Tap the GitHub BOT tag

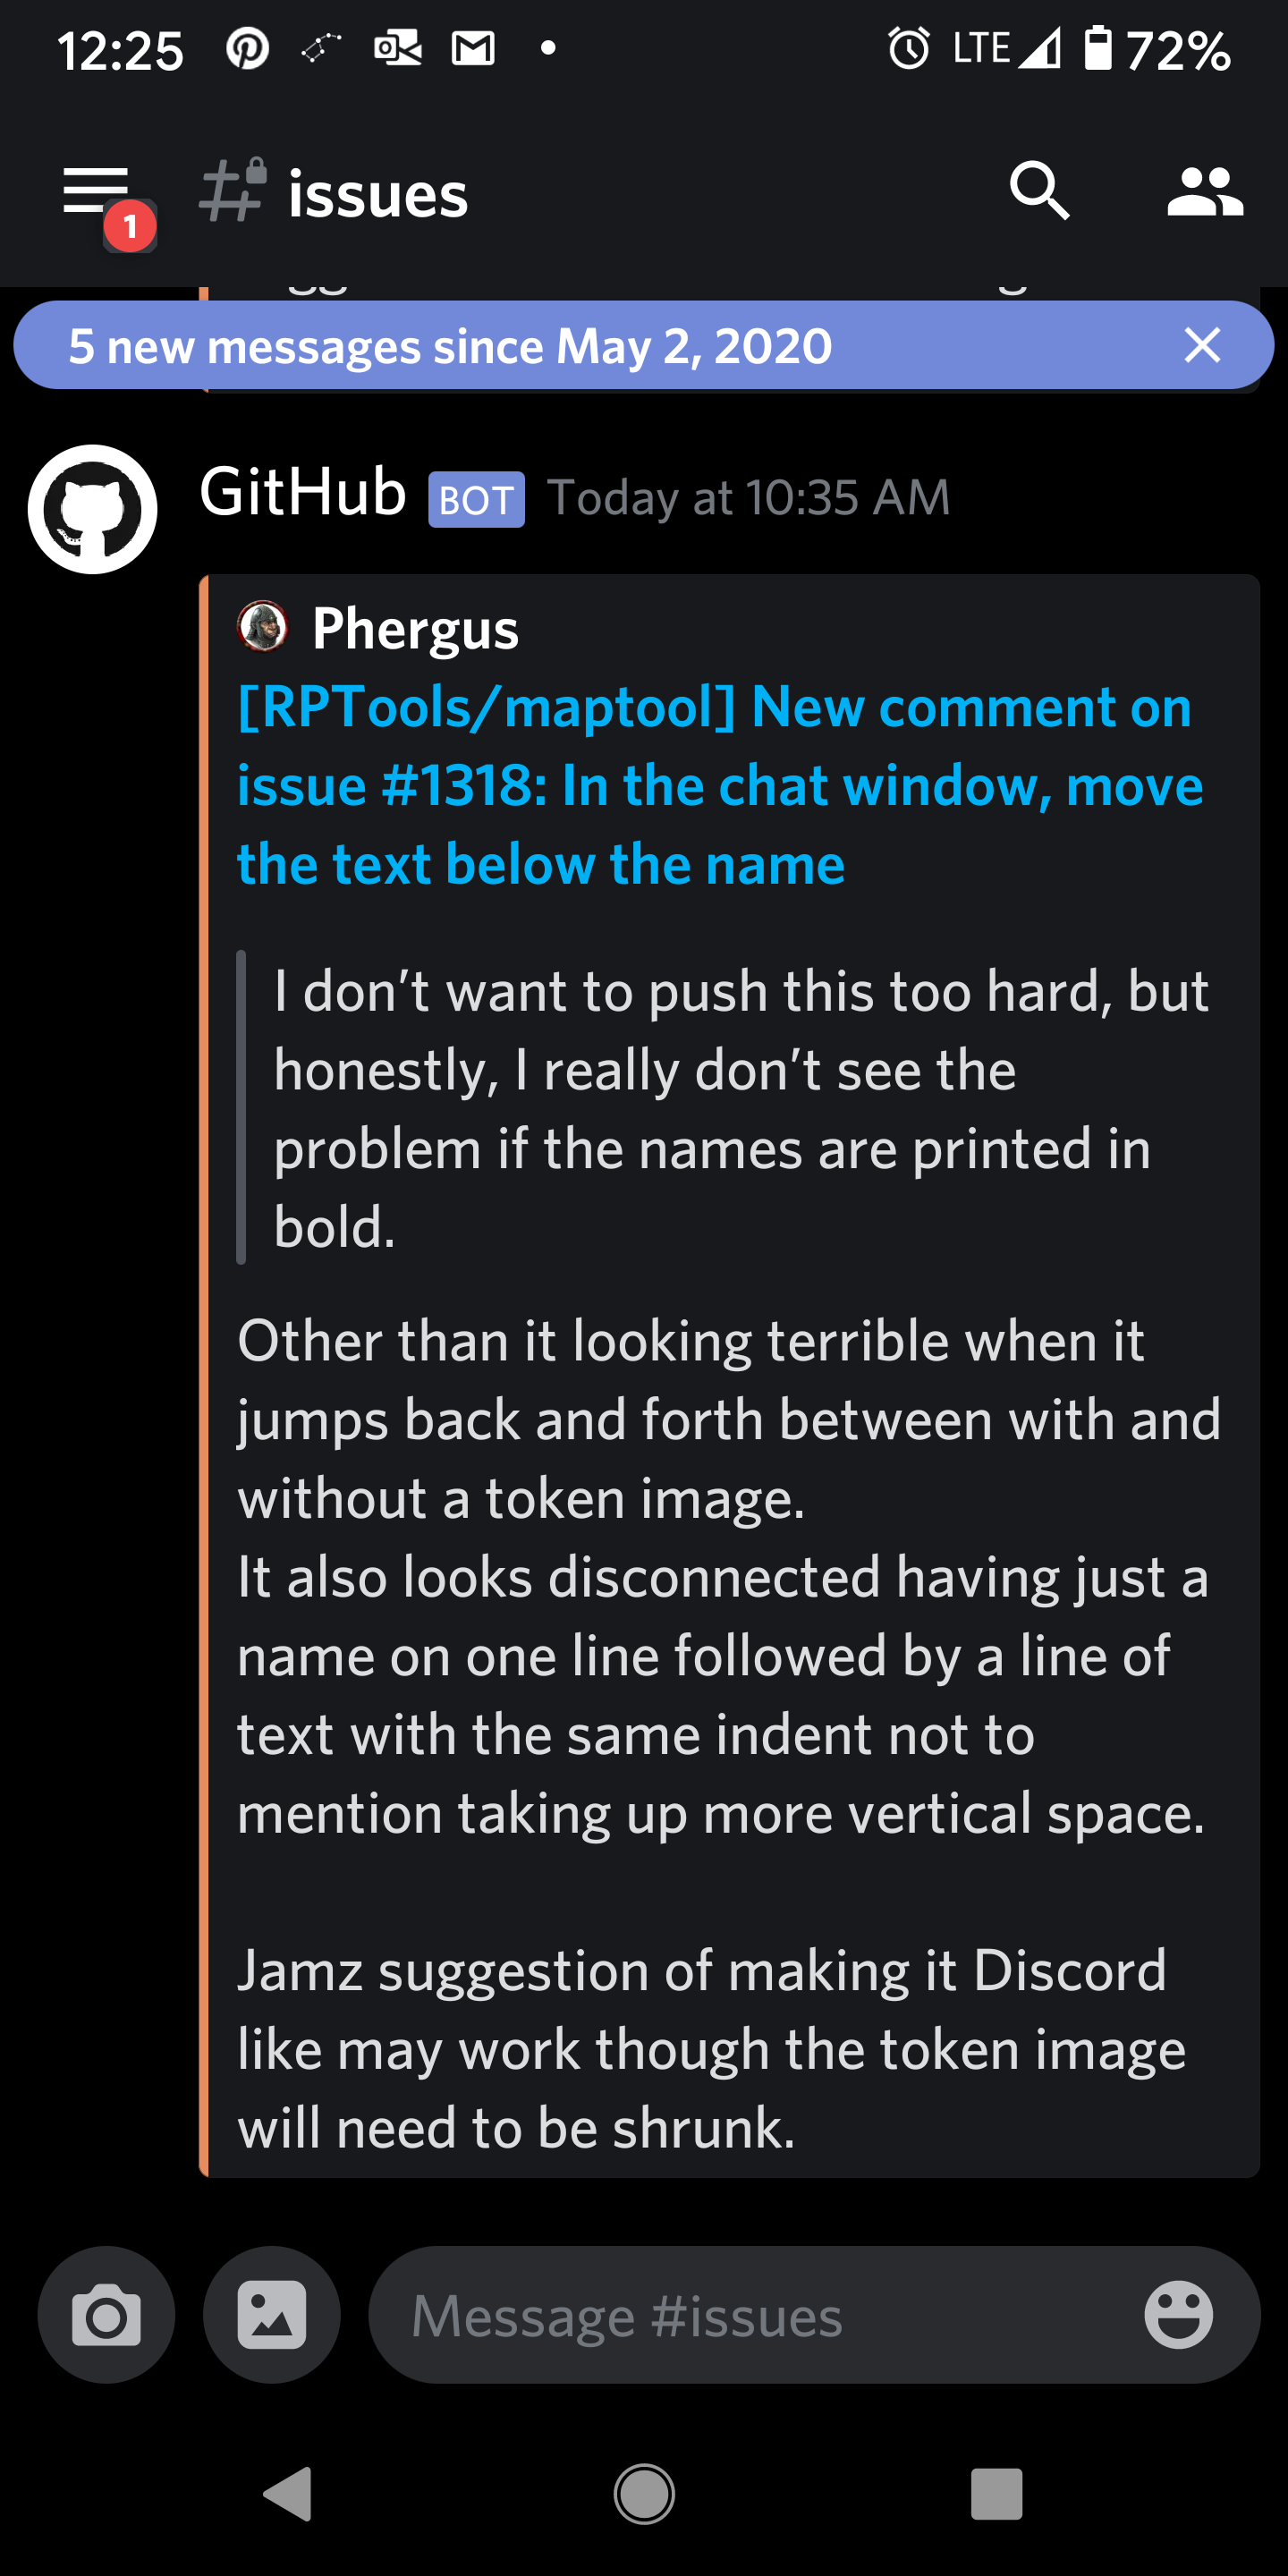tap(475, 498)
